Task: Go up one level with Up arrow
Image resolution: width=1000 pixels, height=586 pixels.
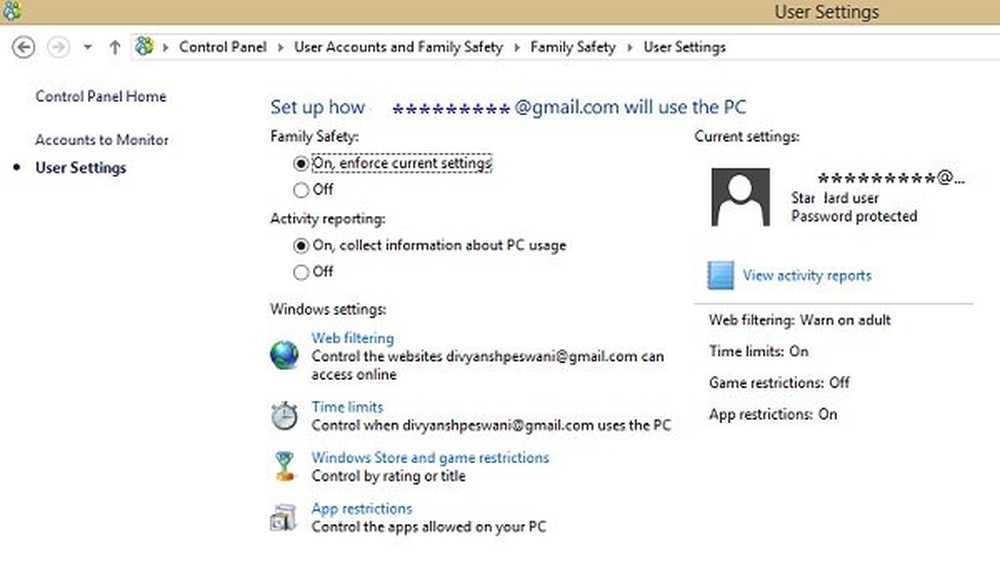Action: pyautogui.click(x=115, y=47)
